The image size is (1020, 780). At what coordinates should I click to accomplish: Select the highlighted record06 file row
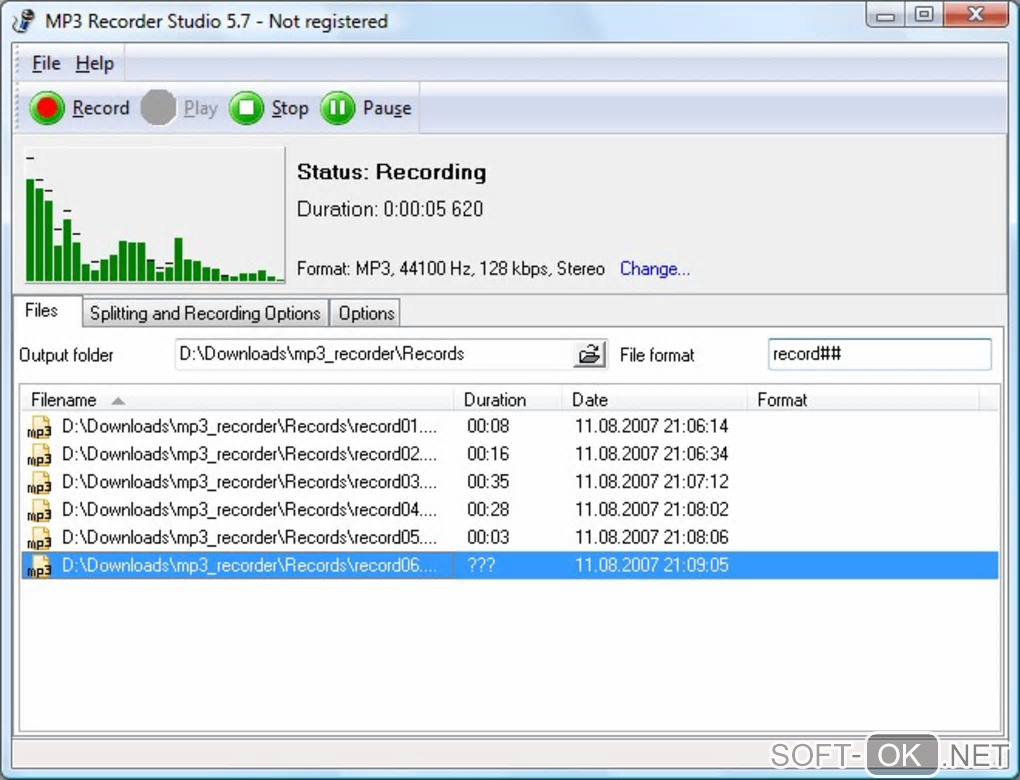pyautogui.click(x=510, y=566)
